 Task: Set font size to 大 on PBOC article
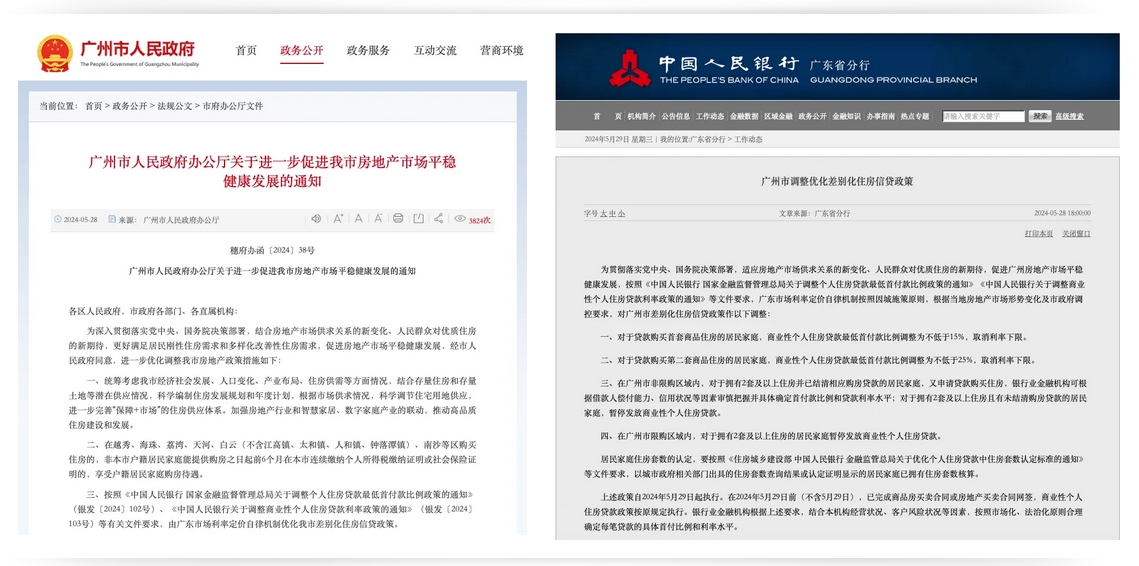coord(603,214)
